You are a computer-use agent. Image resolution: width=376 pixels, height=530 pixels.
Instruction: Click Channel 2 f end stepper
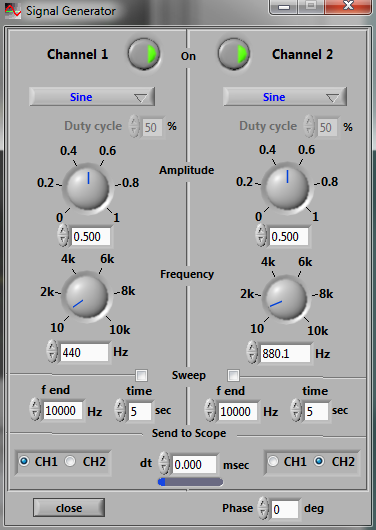tap(210, 410)
